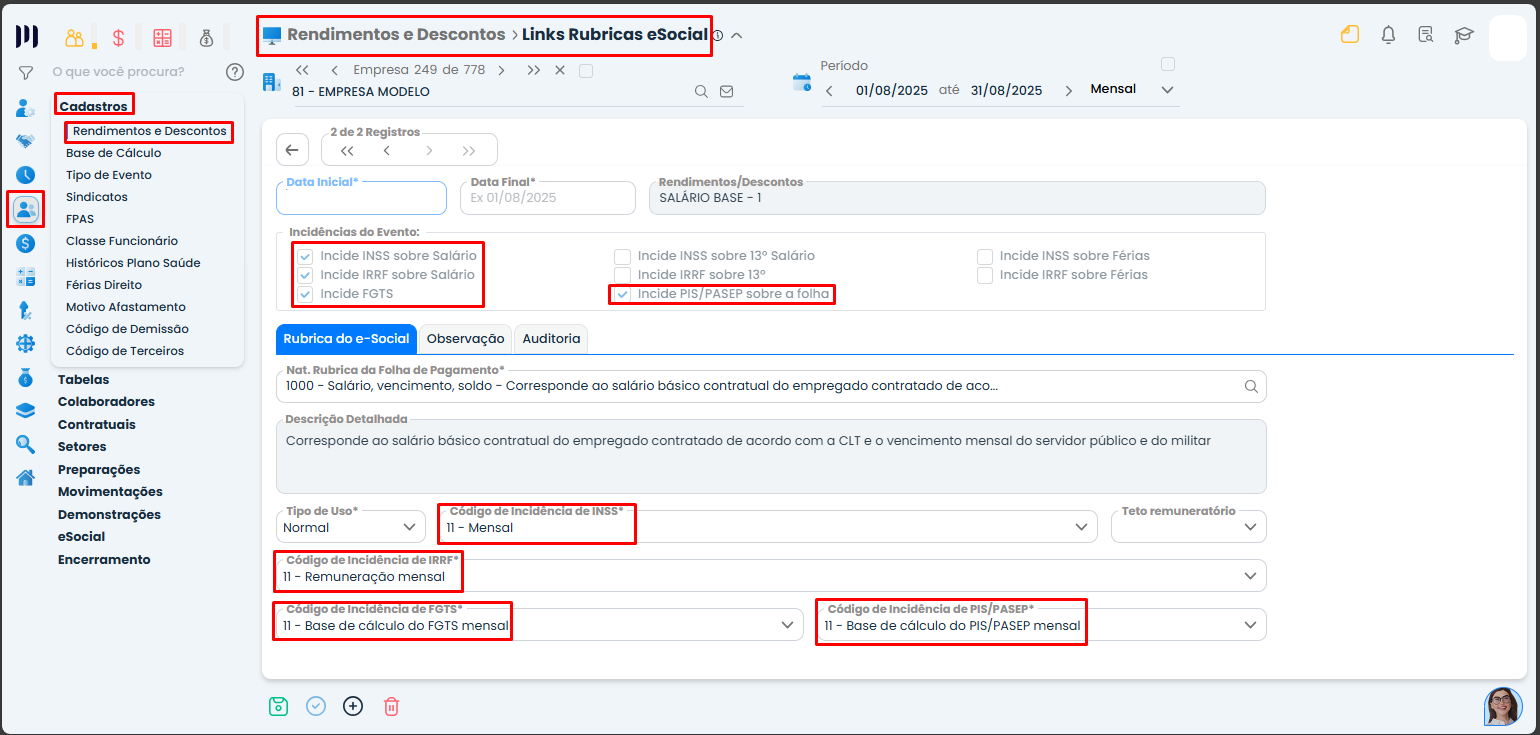1540x735 pixels.
Task: Click the Data Inicial input field
Action: 361,198
